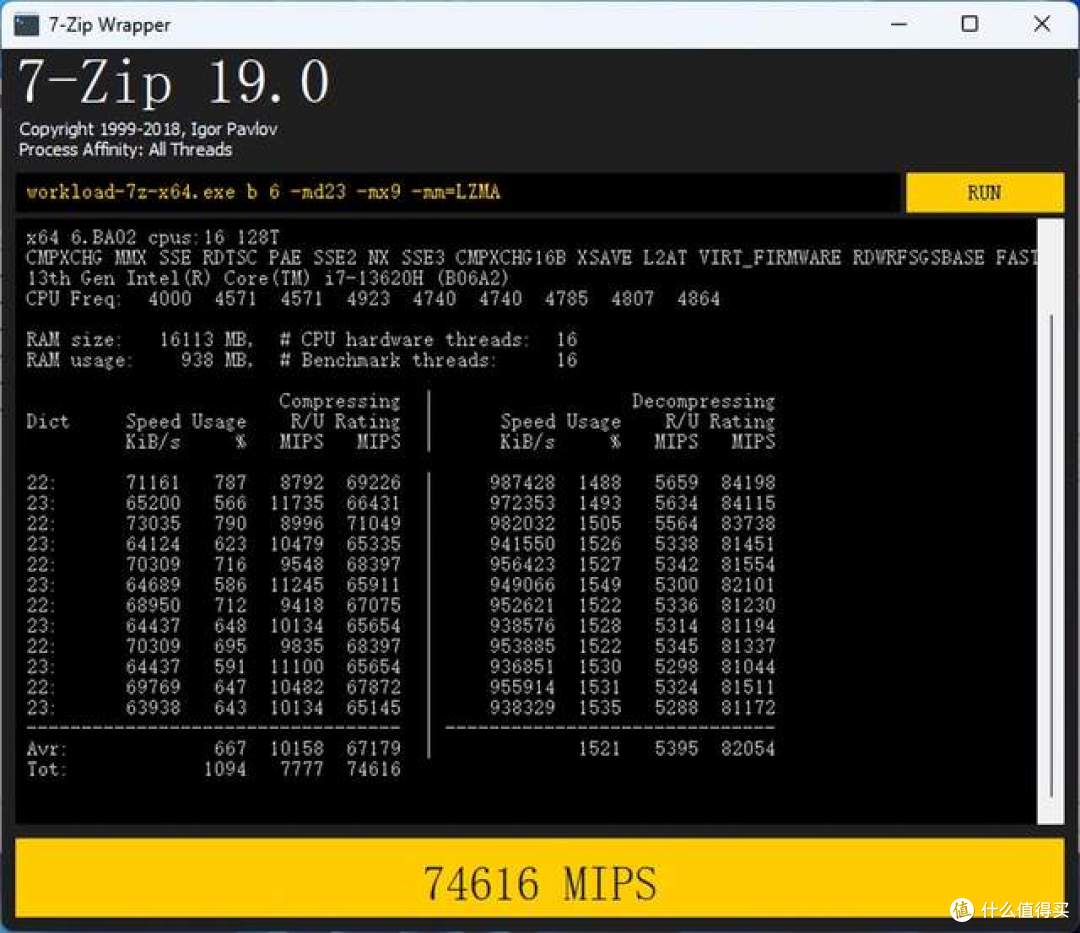The height and width of the screenshot is (933, 1080).
Task: Click the 'Compressing' column header
Action: pyautogui.click(x=340, y=401)
